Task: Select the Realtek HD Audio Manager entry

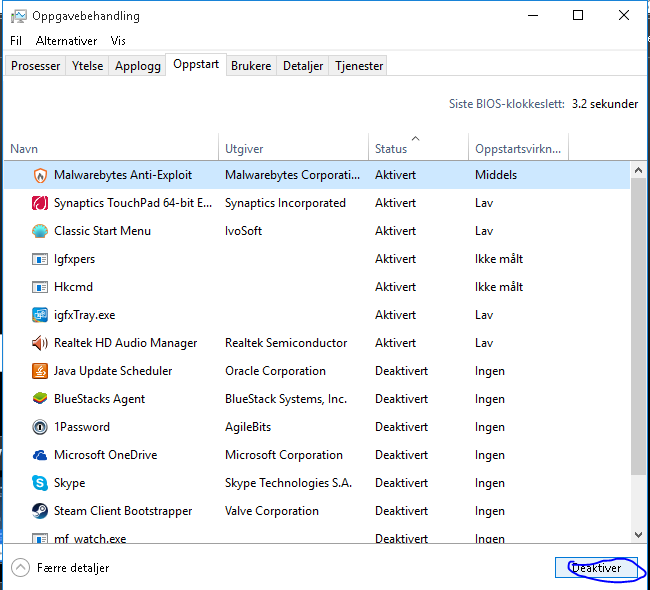Action: [126, 343]
